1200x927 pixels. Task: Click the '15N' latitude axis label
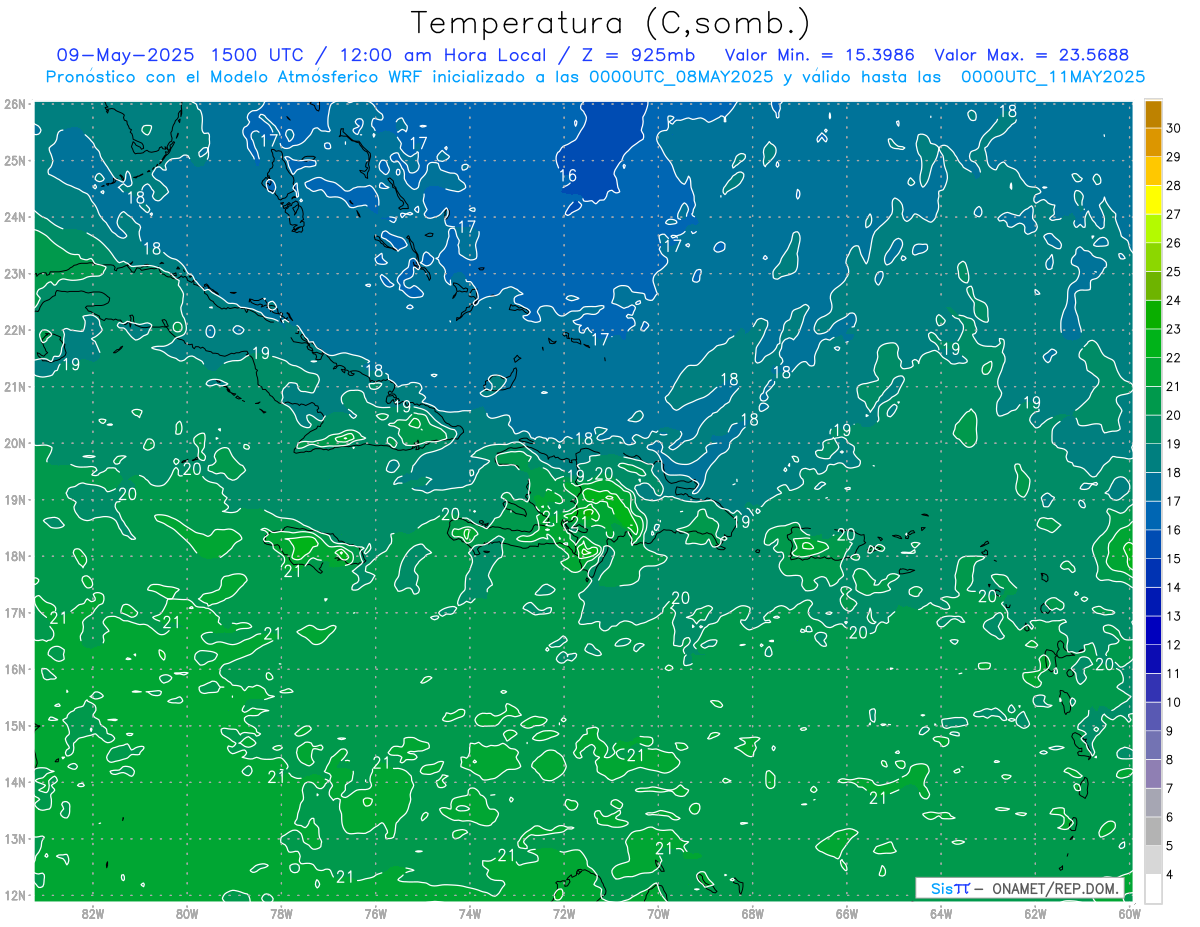pyautogui.click(x=15, y=726)
